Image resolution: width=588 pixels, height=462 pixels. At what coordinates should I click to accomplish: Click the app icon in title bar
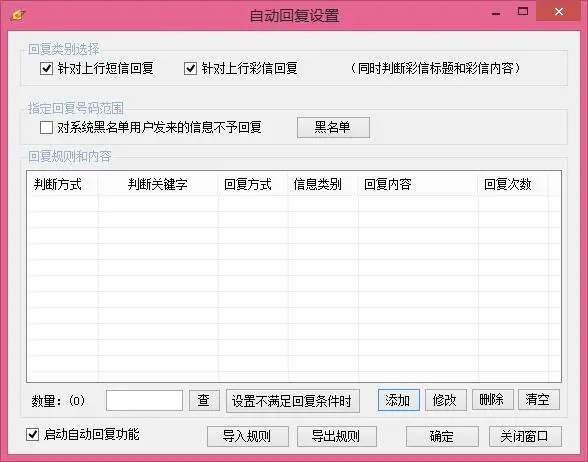[18, 15]
